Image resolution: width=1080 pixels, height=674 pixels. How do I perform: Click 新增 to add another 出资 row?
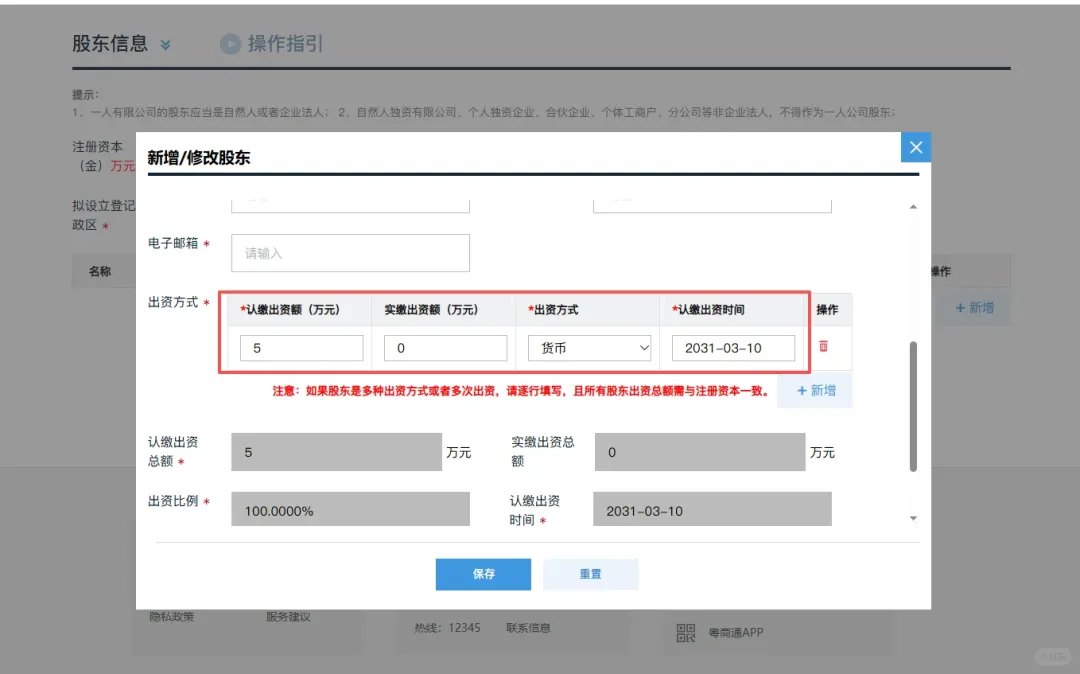coord(815,392)
